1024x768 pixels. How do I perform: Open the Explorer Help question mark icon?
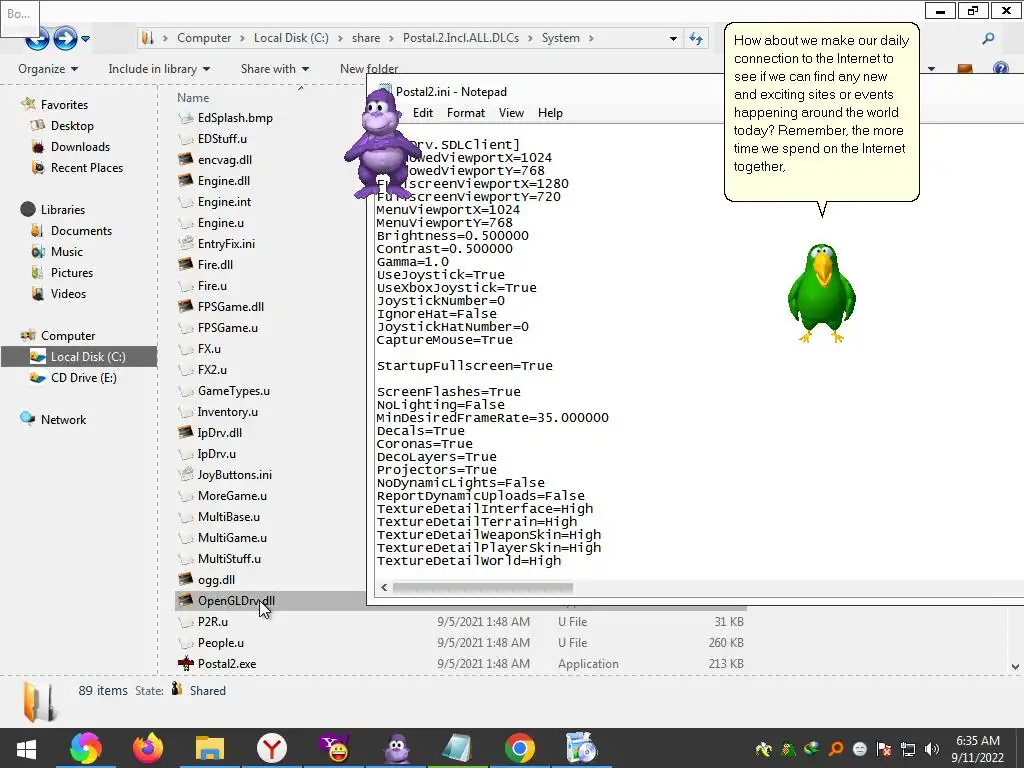point(1000,69)
